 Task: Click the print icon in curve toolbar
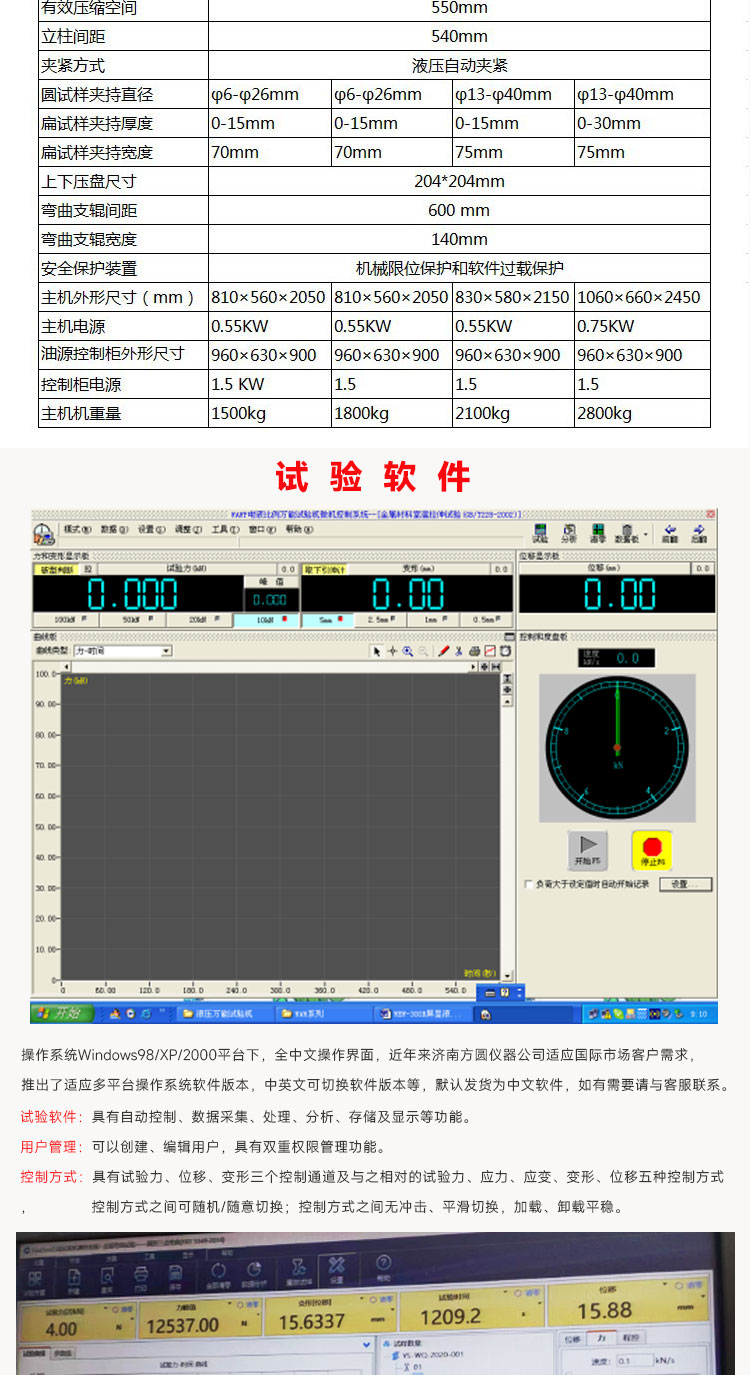click(474, 651)
